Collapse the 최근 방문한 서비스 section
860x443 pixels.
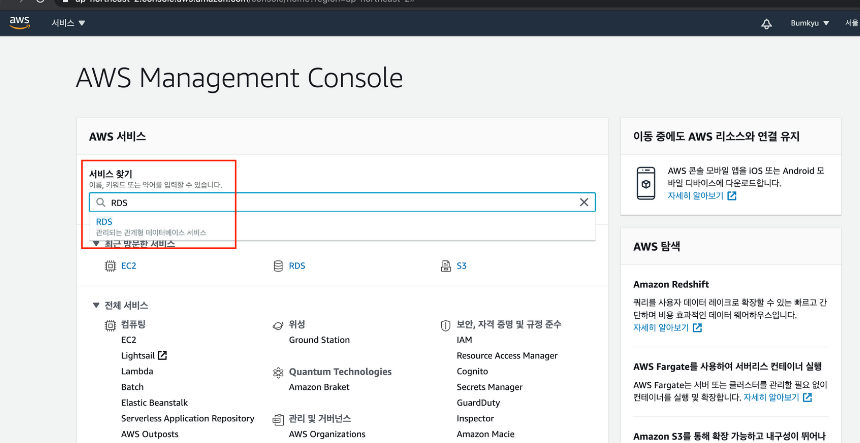tap(96, 244)
